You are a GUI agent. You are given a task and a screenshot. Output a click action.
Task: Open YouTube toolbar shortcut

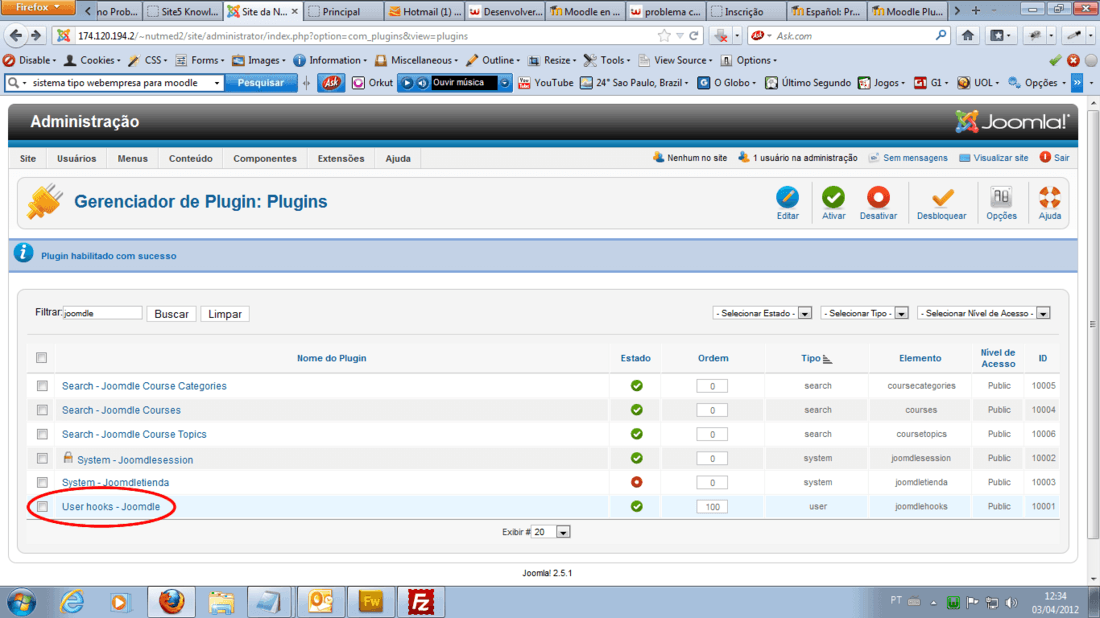[x=545, y=83]
